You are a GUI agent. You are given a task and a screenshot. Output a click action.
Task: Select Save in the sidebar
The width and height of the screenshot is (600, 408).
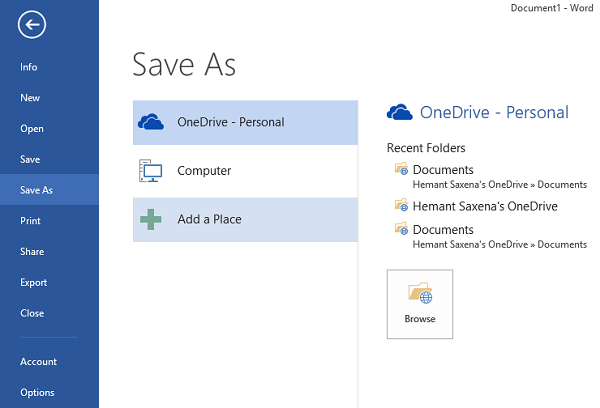[30, 159]
